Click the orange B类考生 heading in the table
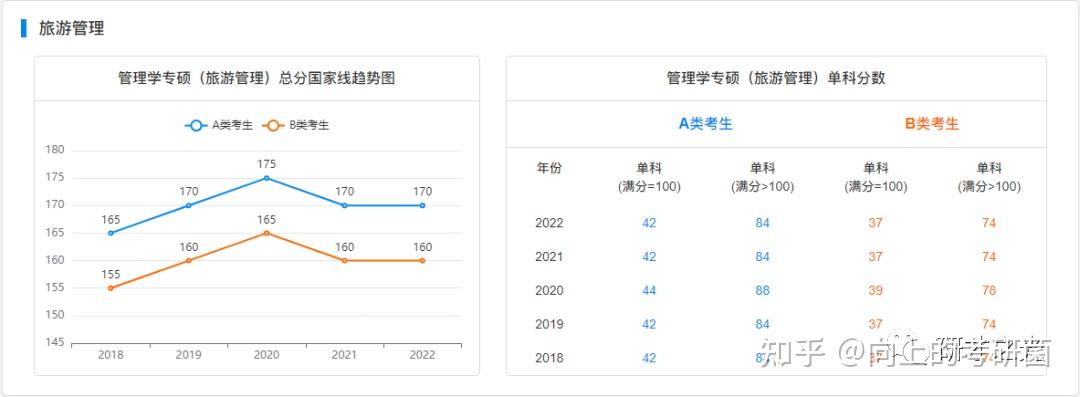The width and height of the screenshot is (1080, 397). [x=931, y=124]
